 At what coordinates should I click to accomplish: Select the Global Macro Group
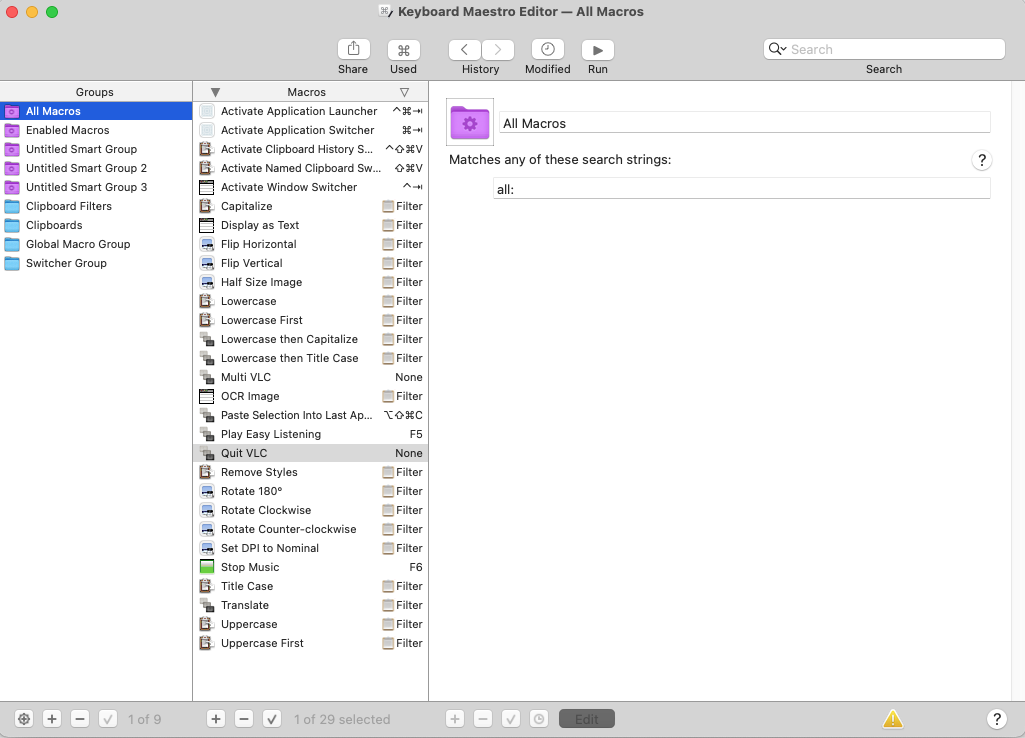pos(96,244)
